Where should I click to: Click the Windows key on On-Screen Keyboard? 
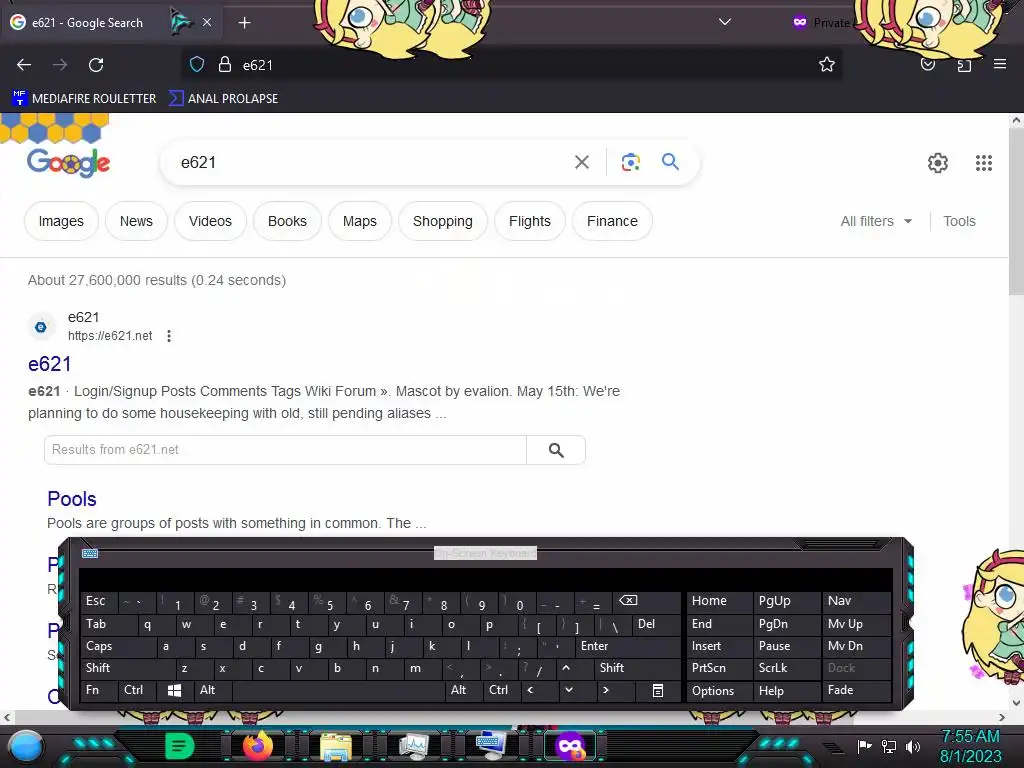click(x=174, y=690)
